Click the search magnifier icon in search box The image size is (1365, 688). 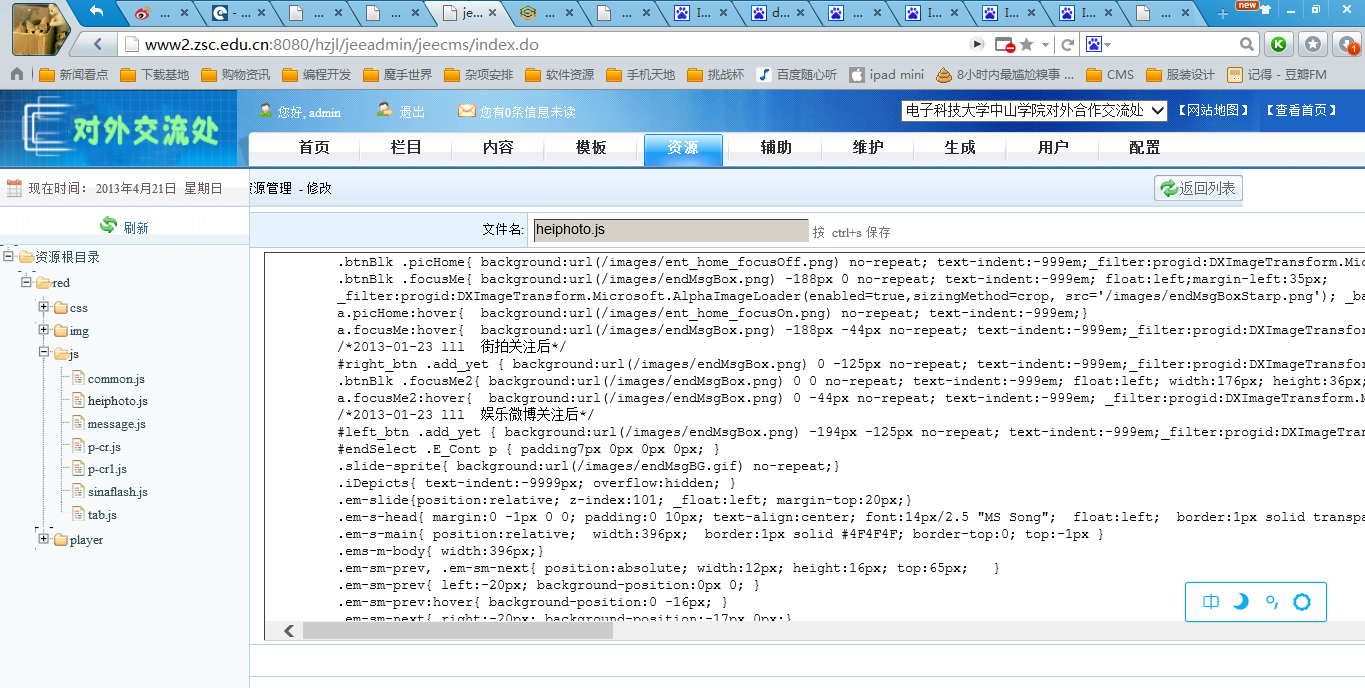pos(1247,45)
